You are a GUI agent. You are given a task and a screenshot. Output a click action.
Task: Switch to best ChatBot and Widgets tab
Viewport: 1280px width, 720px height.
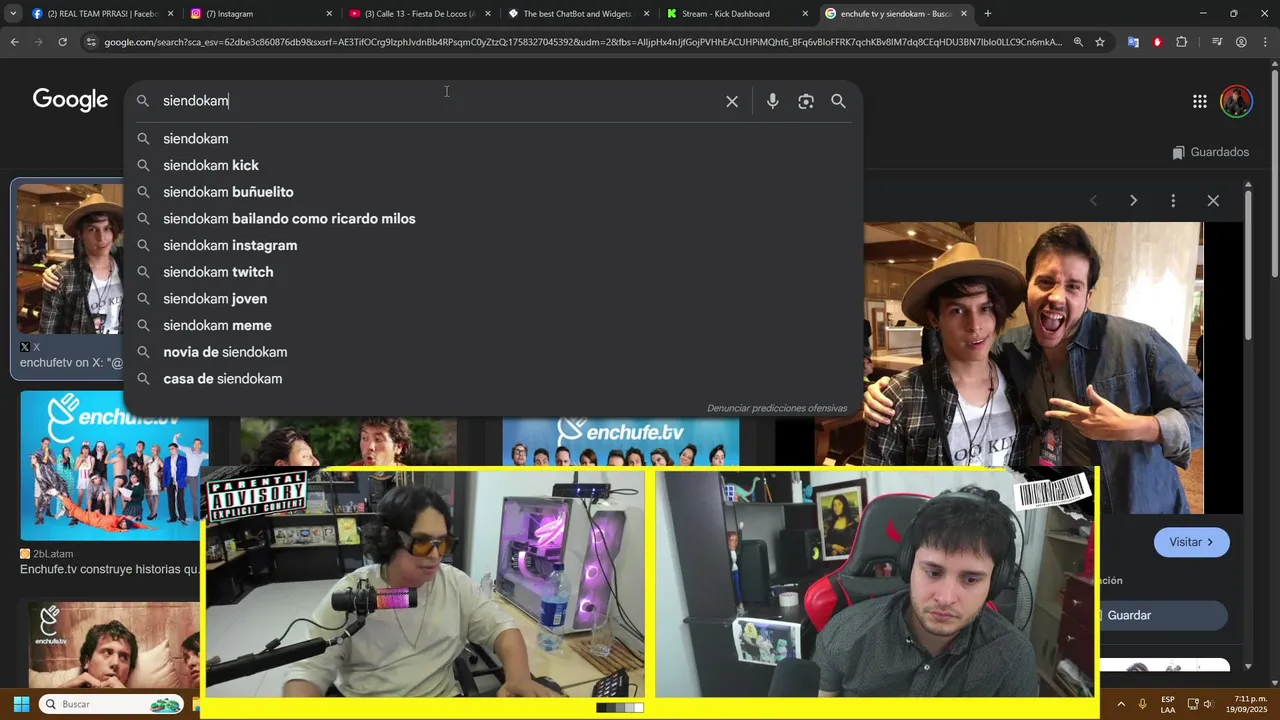(578, 14)
